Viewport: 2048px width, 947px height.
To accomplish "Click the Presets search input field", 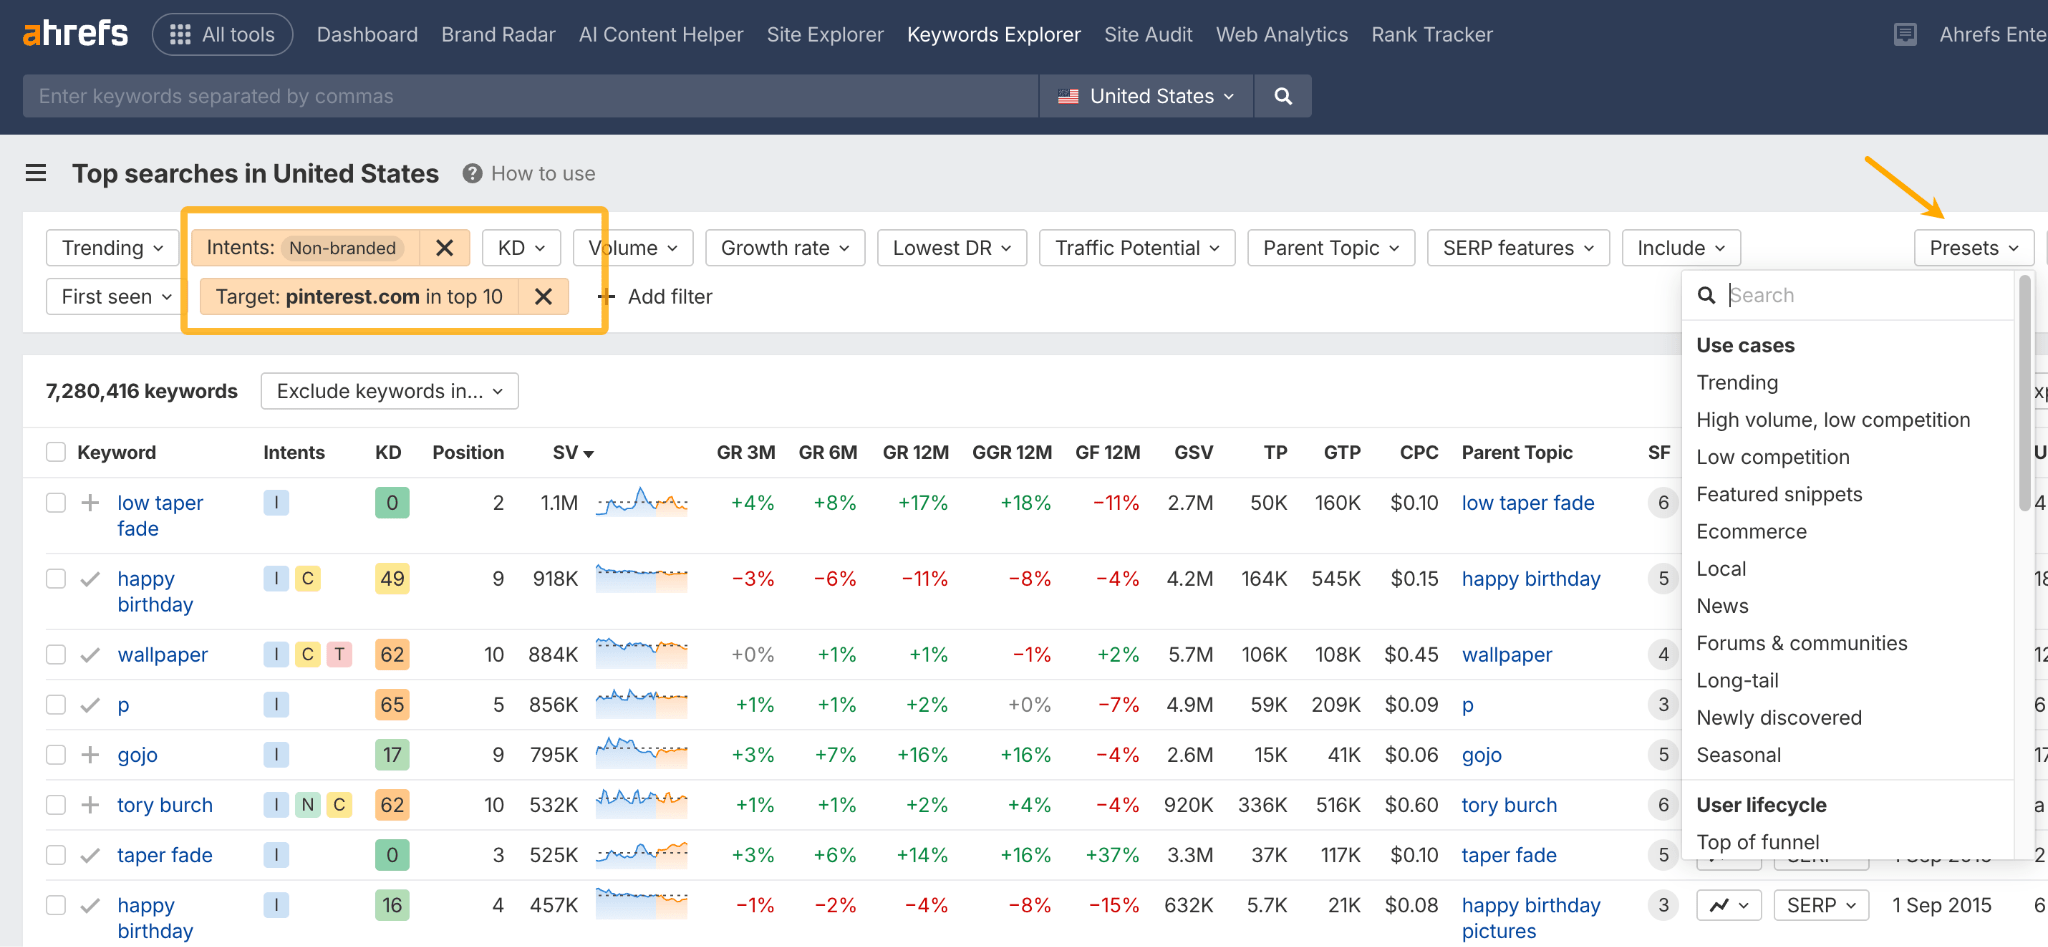I will point(1860,294).
